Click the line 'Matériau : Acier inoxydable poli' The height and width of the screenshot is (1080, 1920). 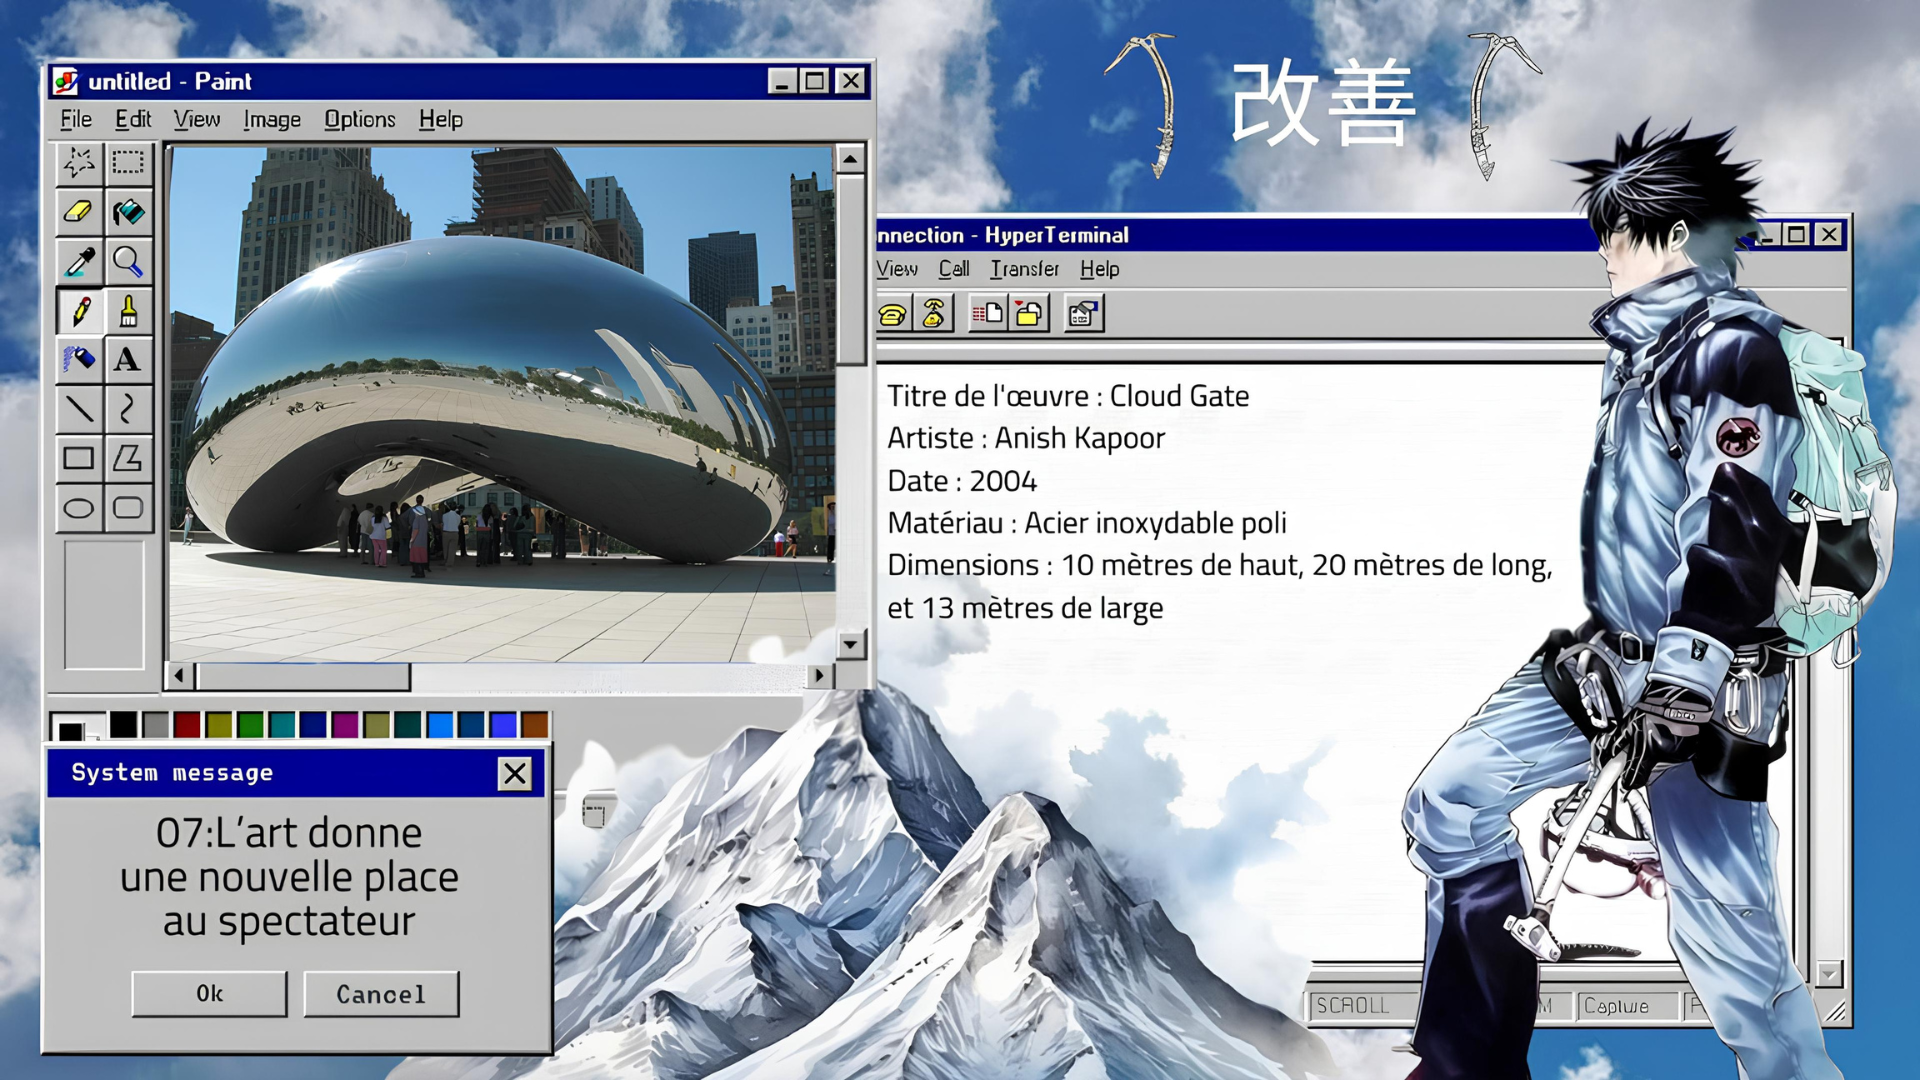click(x=1087, y=523)
